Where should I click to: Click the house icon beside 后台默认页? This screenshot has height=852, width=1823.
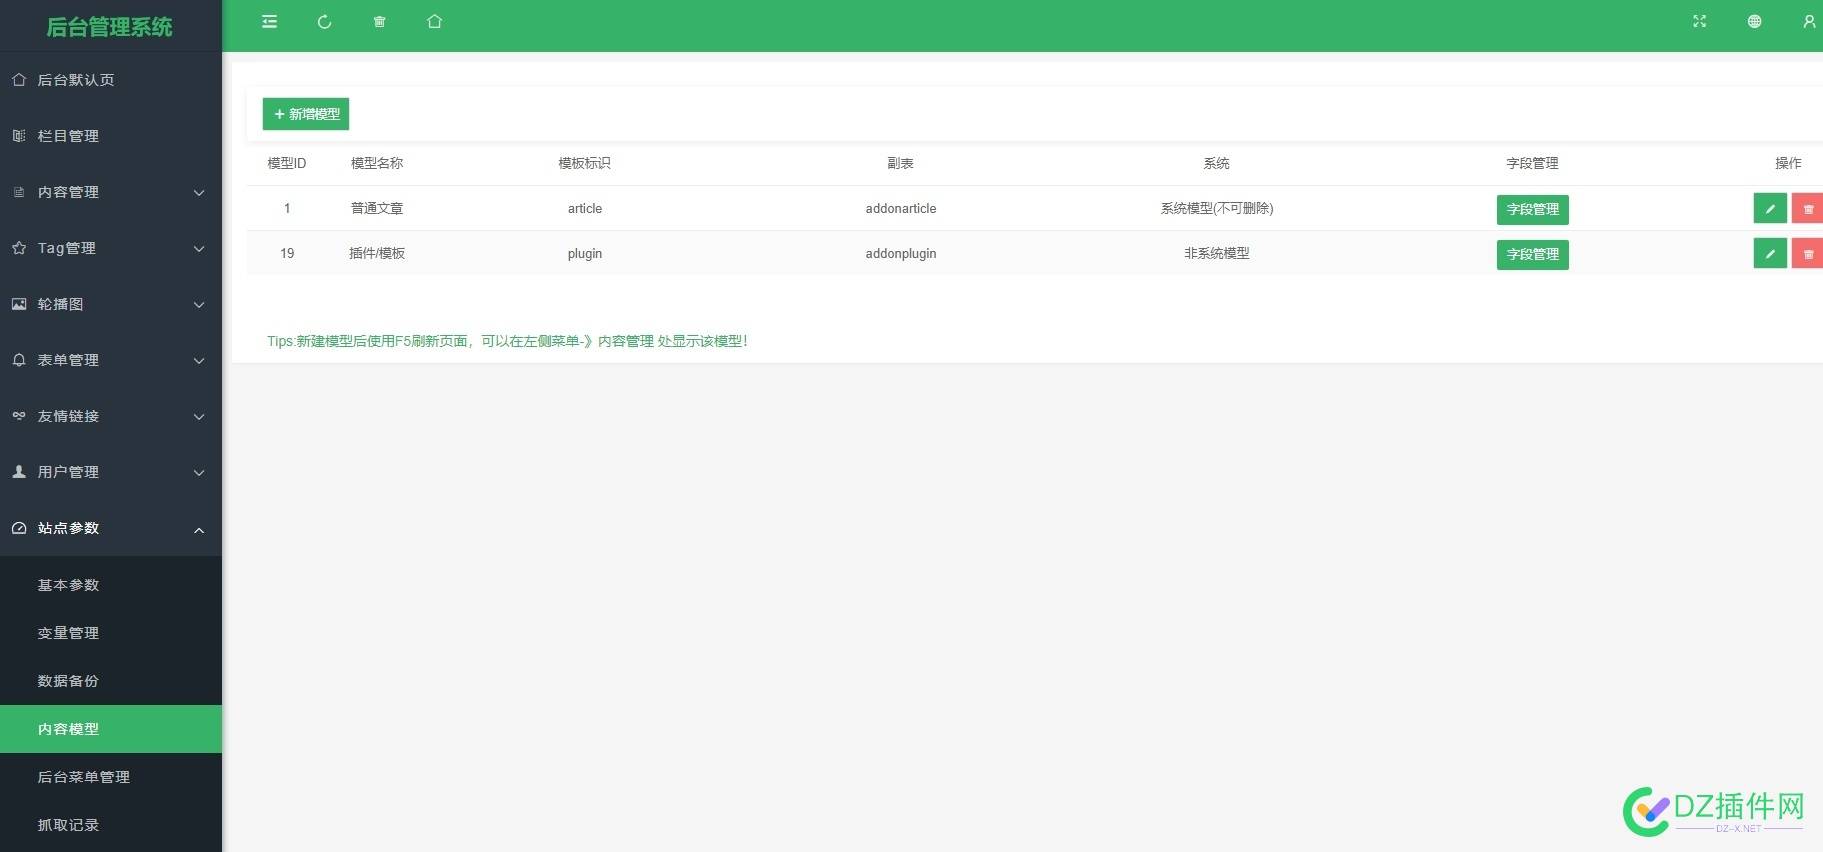point(19,80)
